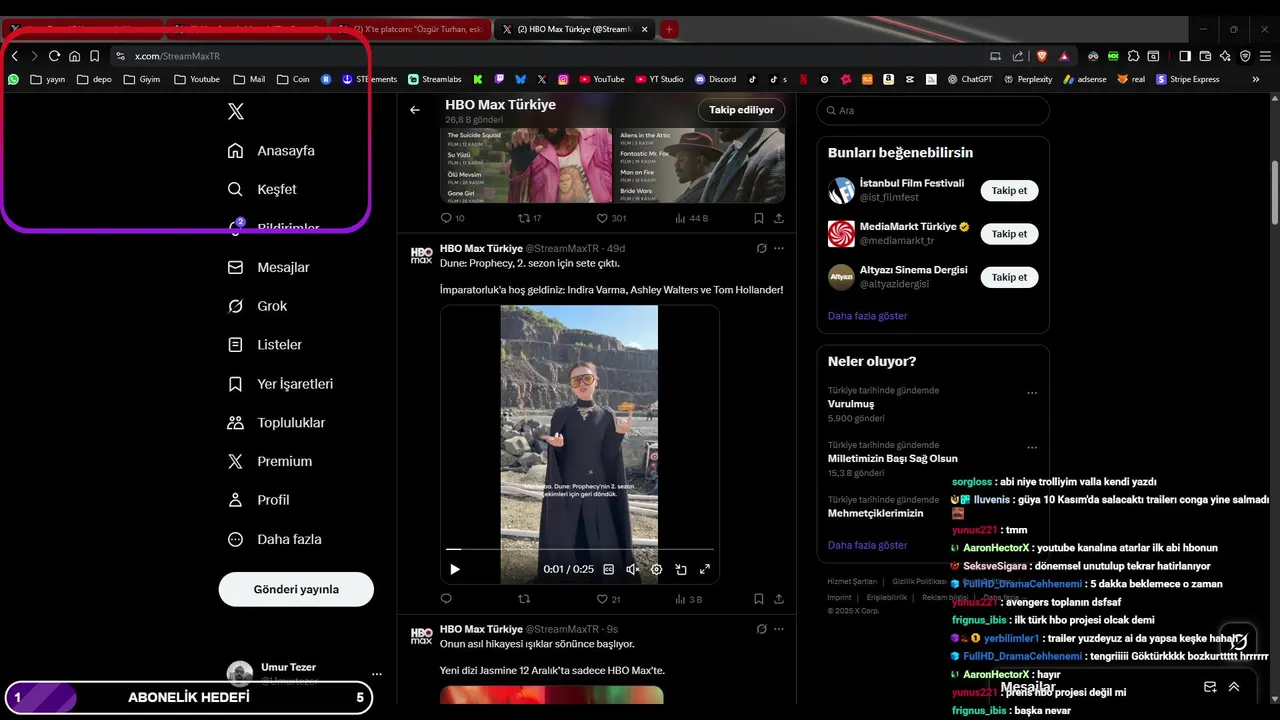Click Daha fazla göster under Neler oluyor

(x=867, y=545)
